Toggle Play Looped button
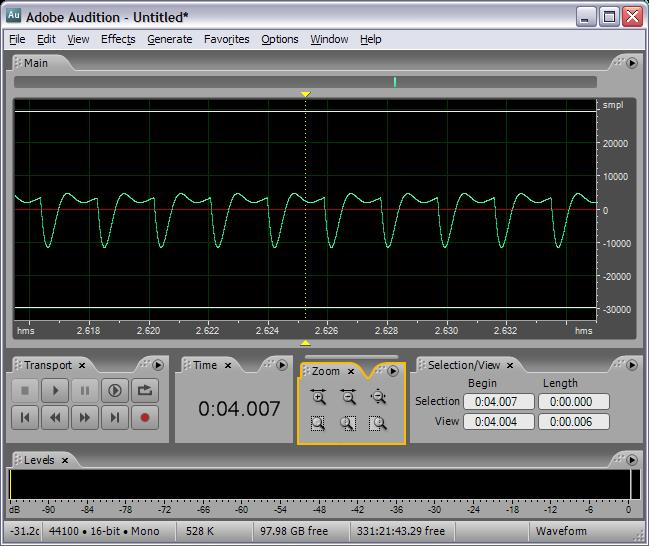 tap(145, 391)
